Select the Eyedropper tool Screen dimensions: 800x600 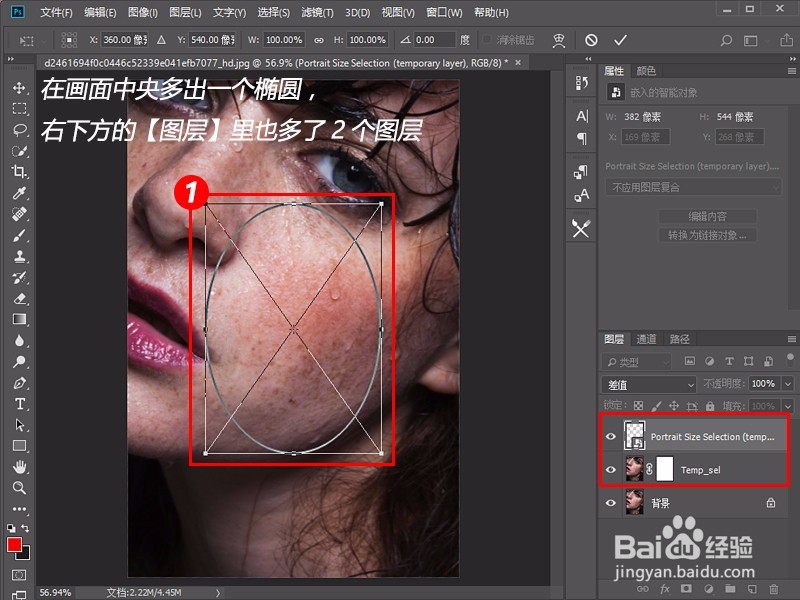tap(19, 193)
